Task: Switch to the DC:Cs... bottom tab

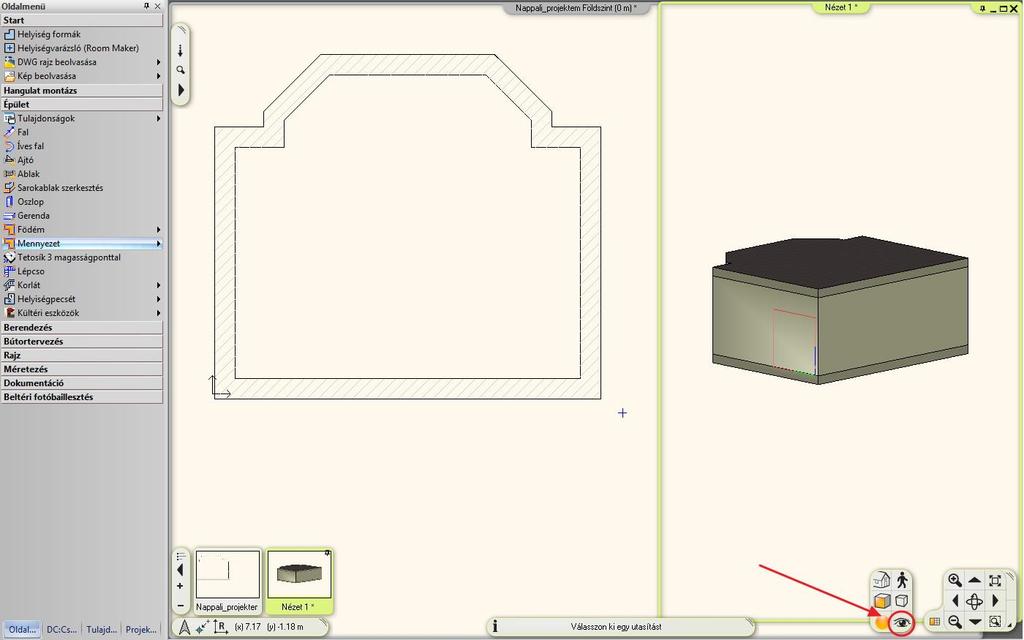Action: [62, 630]
